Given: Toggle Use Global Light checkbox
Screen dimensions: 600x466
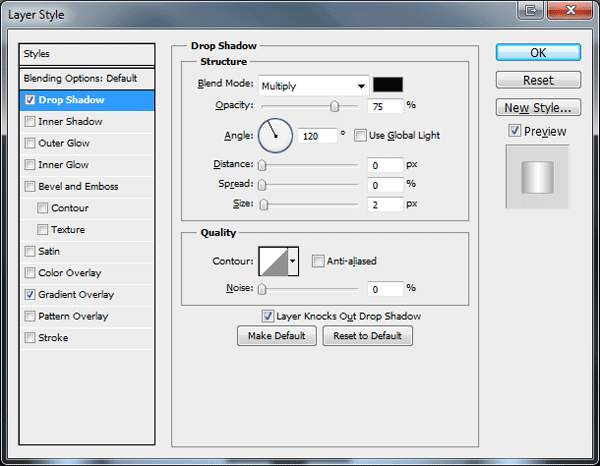Looking at the screenshot, I should (360, 135).
